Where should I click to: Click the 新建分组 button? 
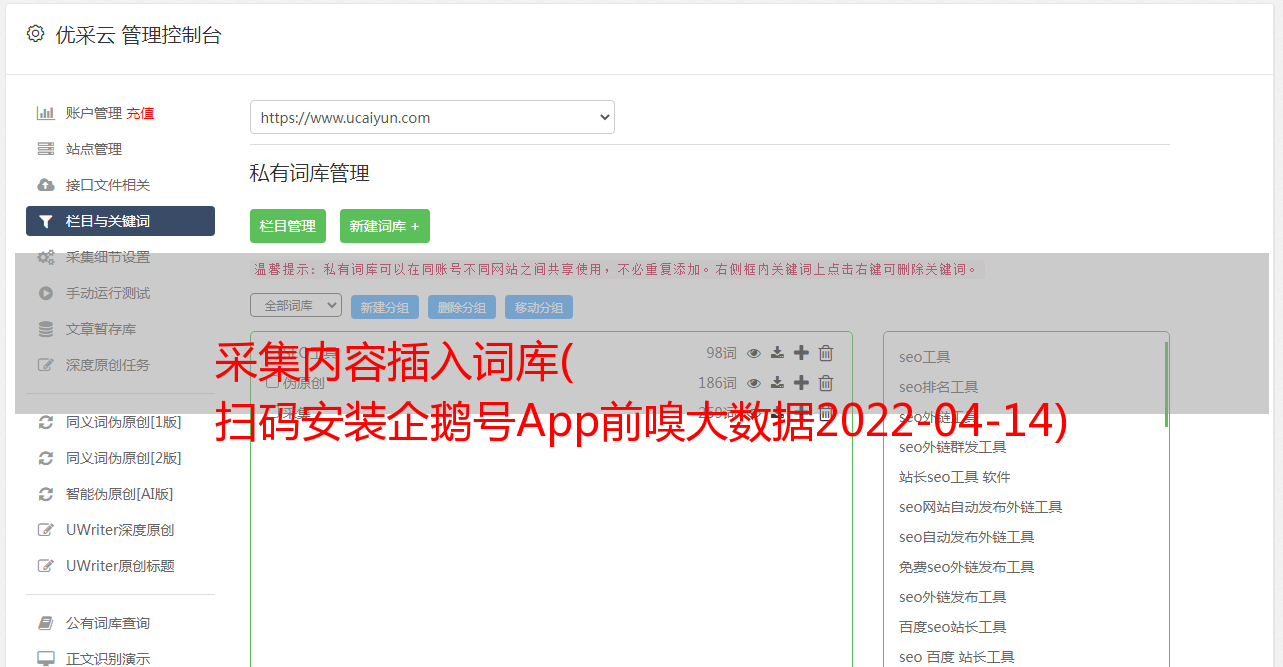coord(385,307)
